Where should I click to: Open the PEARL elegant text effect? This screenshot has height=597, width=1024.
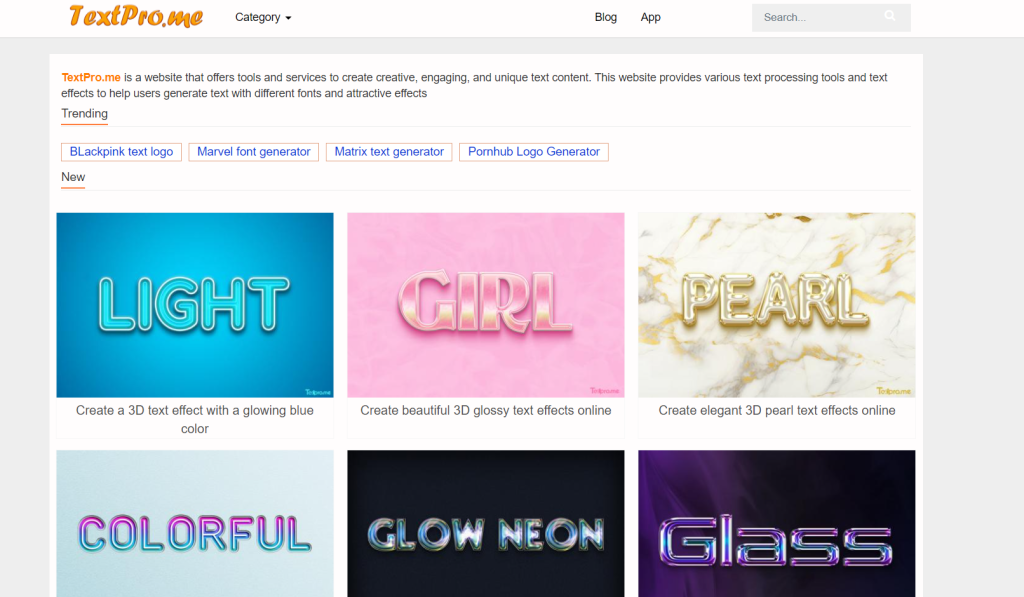(776, 304)
